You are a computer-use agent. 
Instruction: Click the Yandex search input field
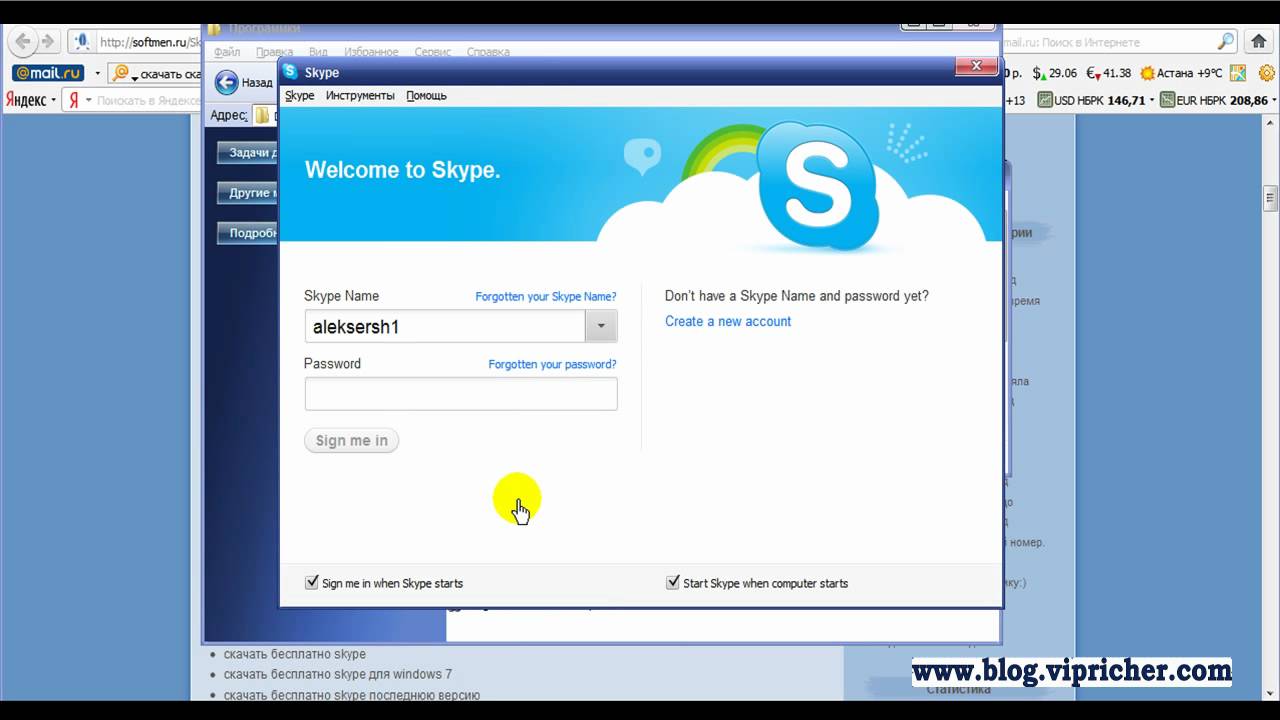[x=148, y=100]
